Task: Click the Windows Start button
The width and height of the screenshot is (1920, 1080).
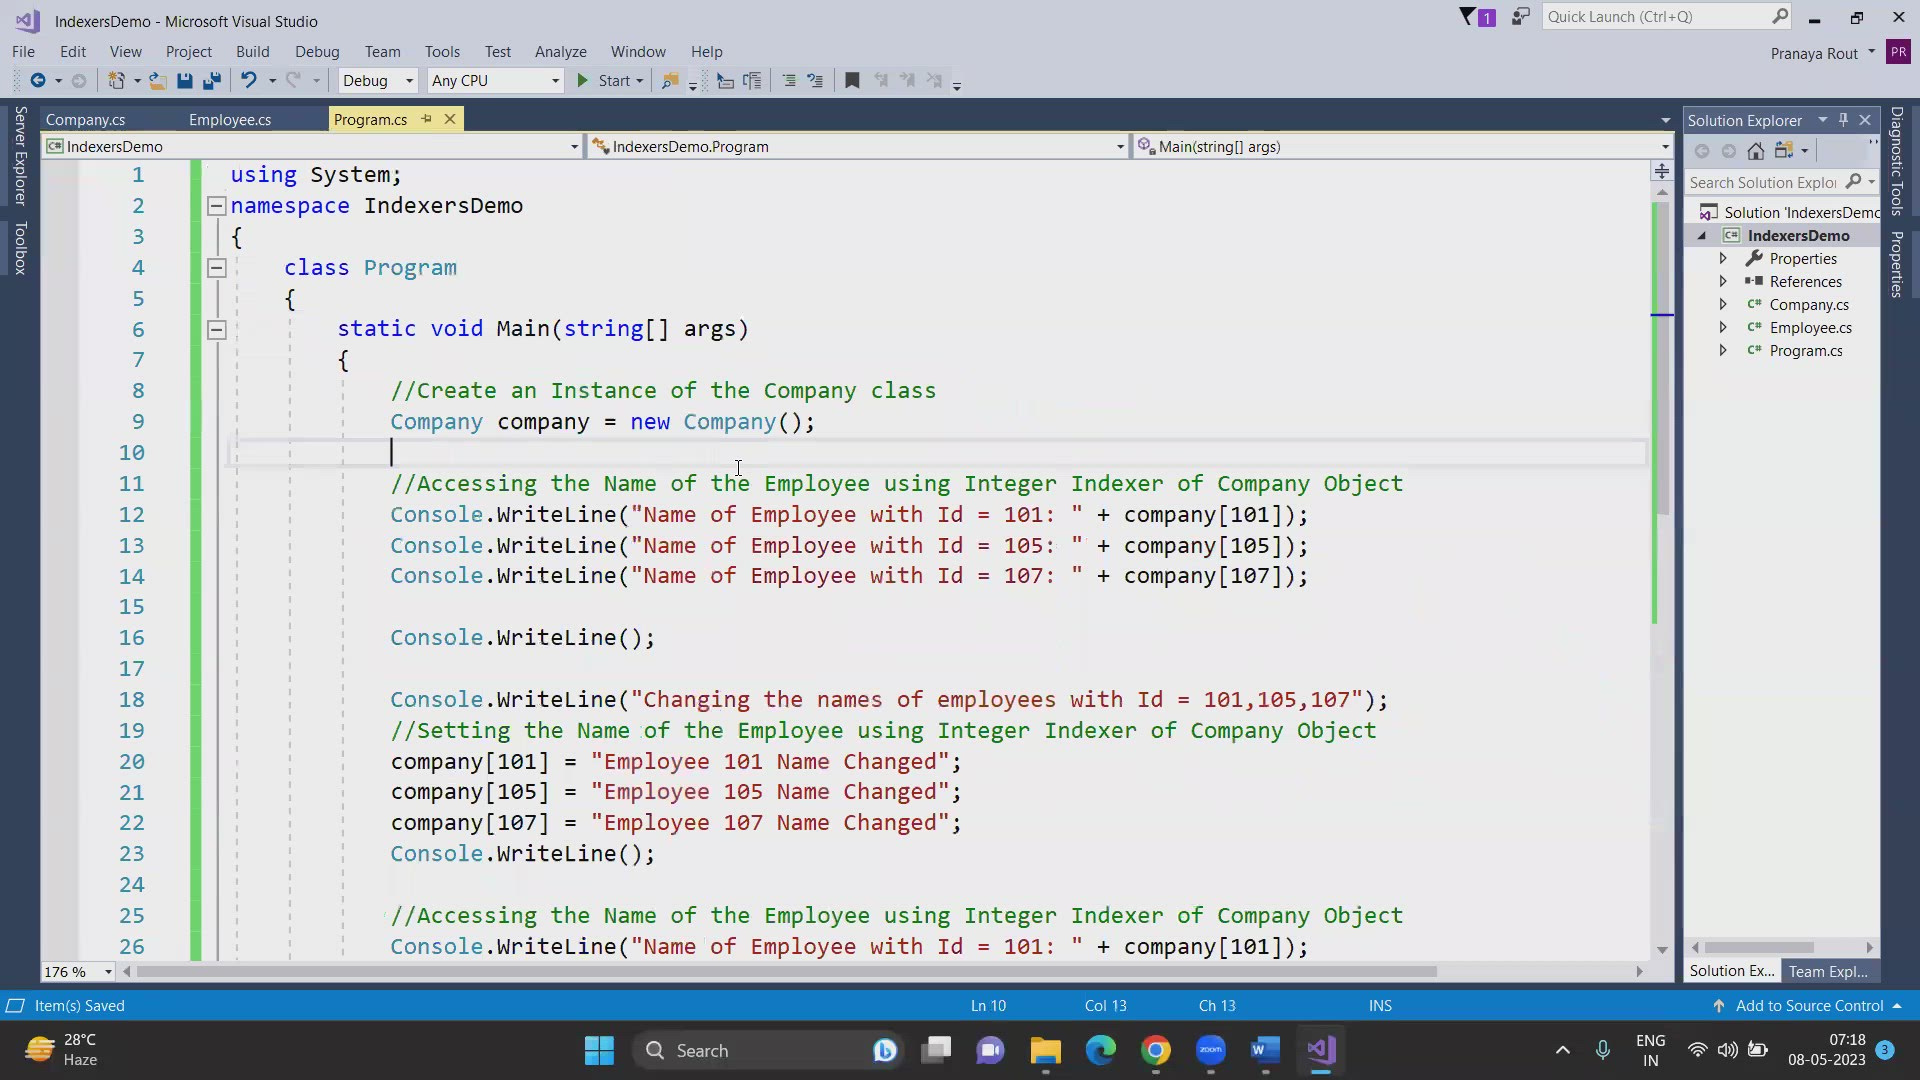Action: 599,1050
